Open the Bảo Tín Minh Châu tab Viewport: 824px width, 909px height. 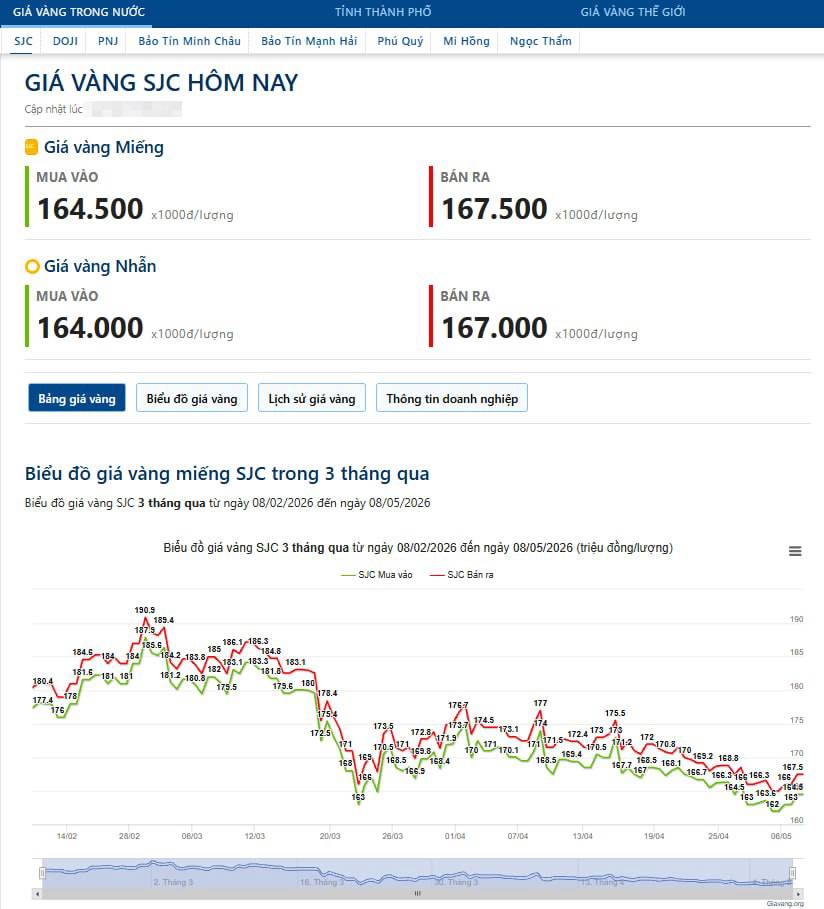pyautogui.click(x=189, y=41)
